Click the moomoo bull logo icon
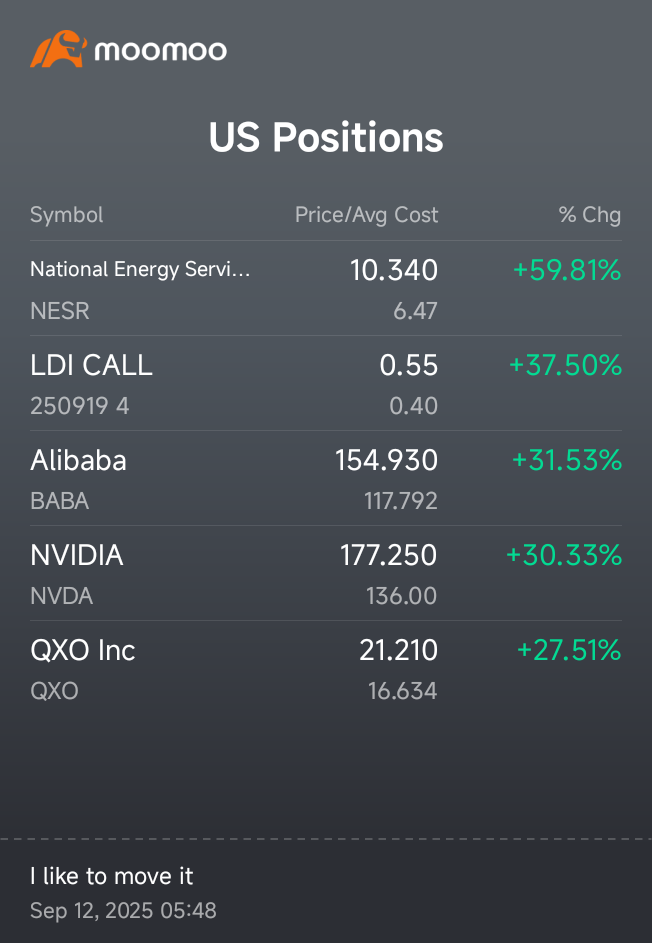The image size is (652, 943). coord(57,49)
